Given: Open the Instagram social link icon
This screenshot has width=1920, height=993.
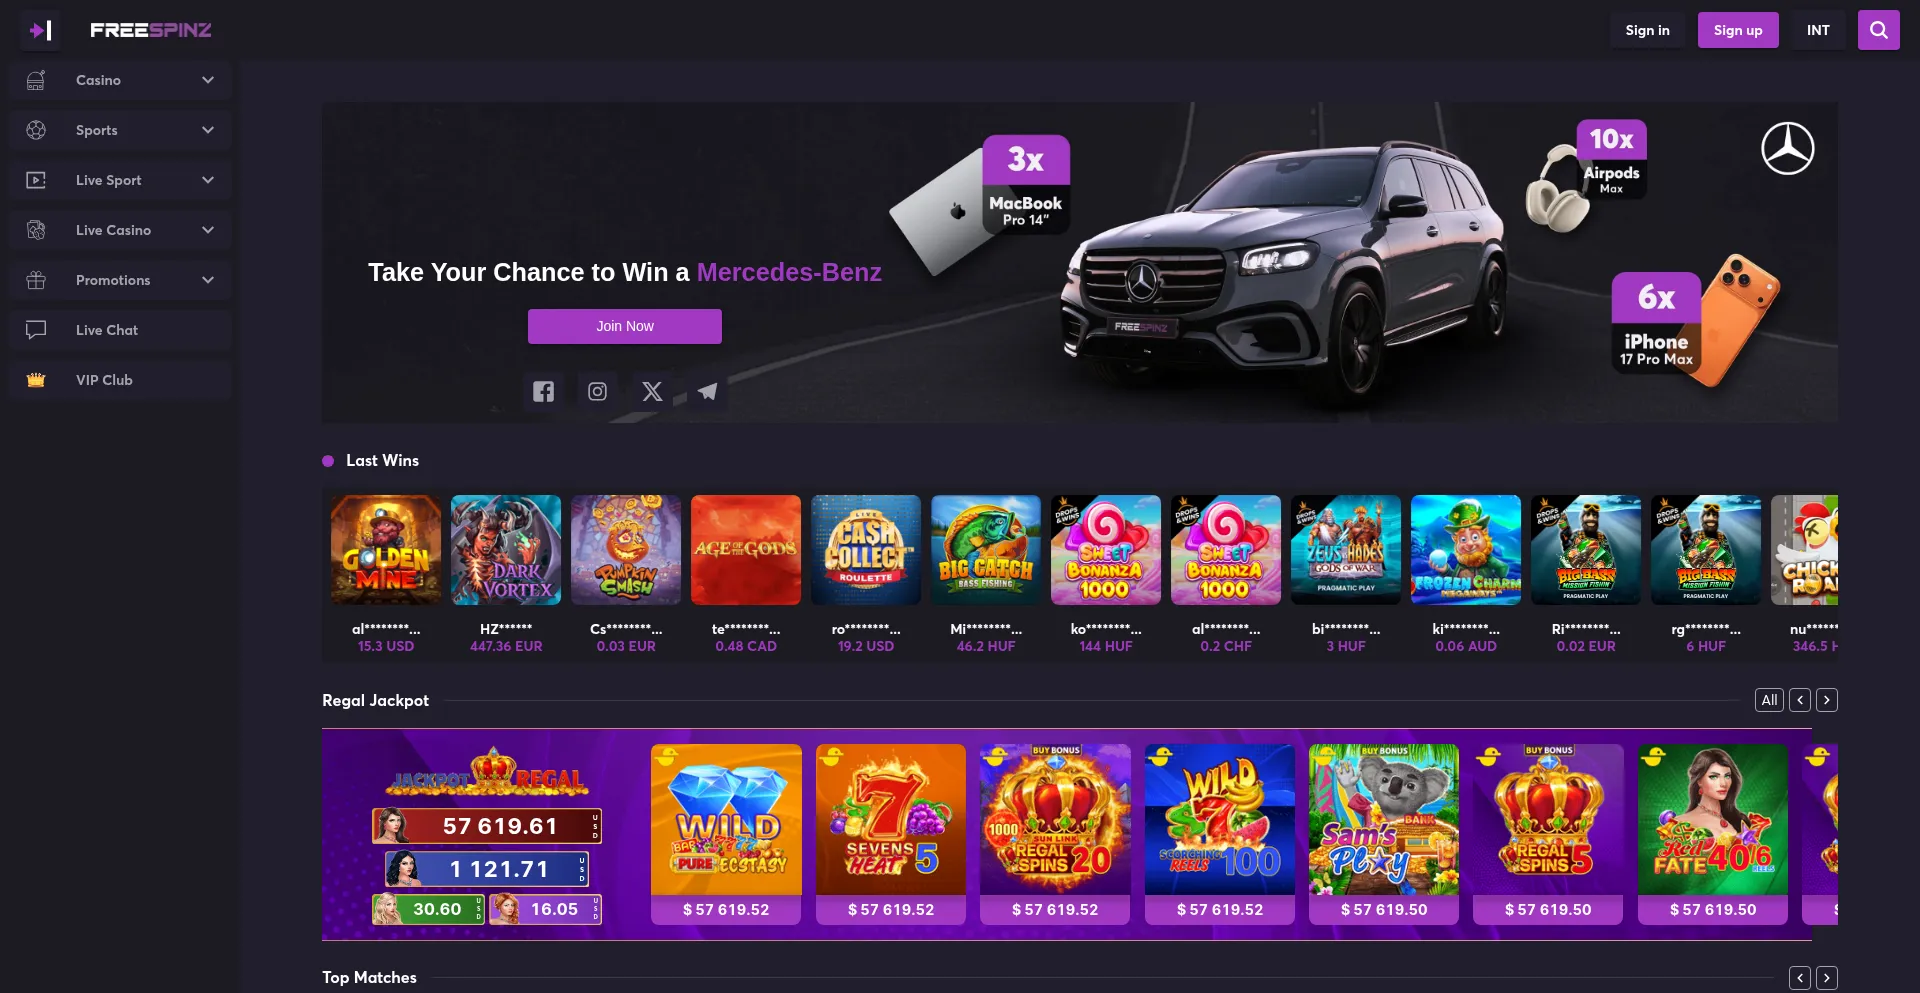Looking at the screenshot, I should click(597, 391).
